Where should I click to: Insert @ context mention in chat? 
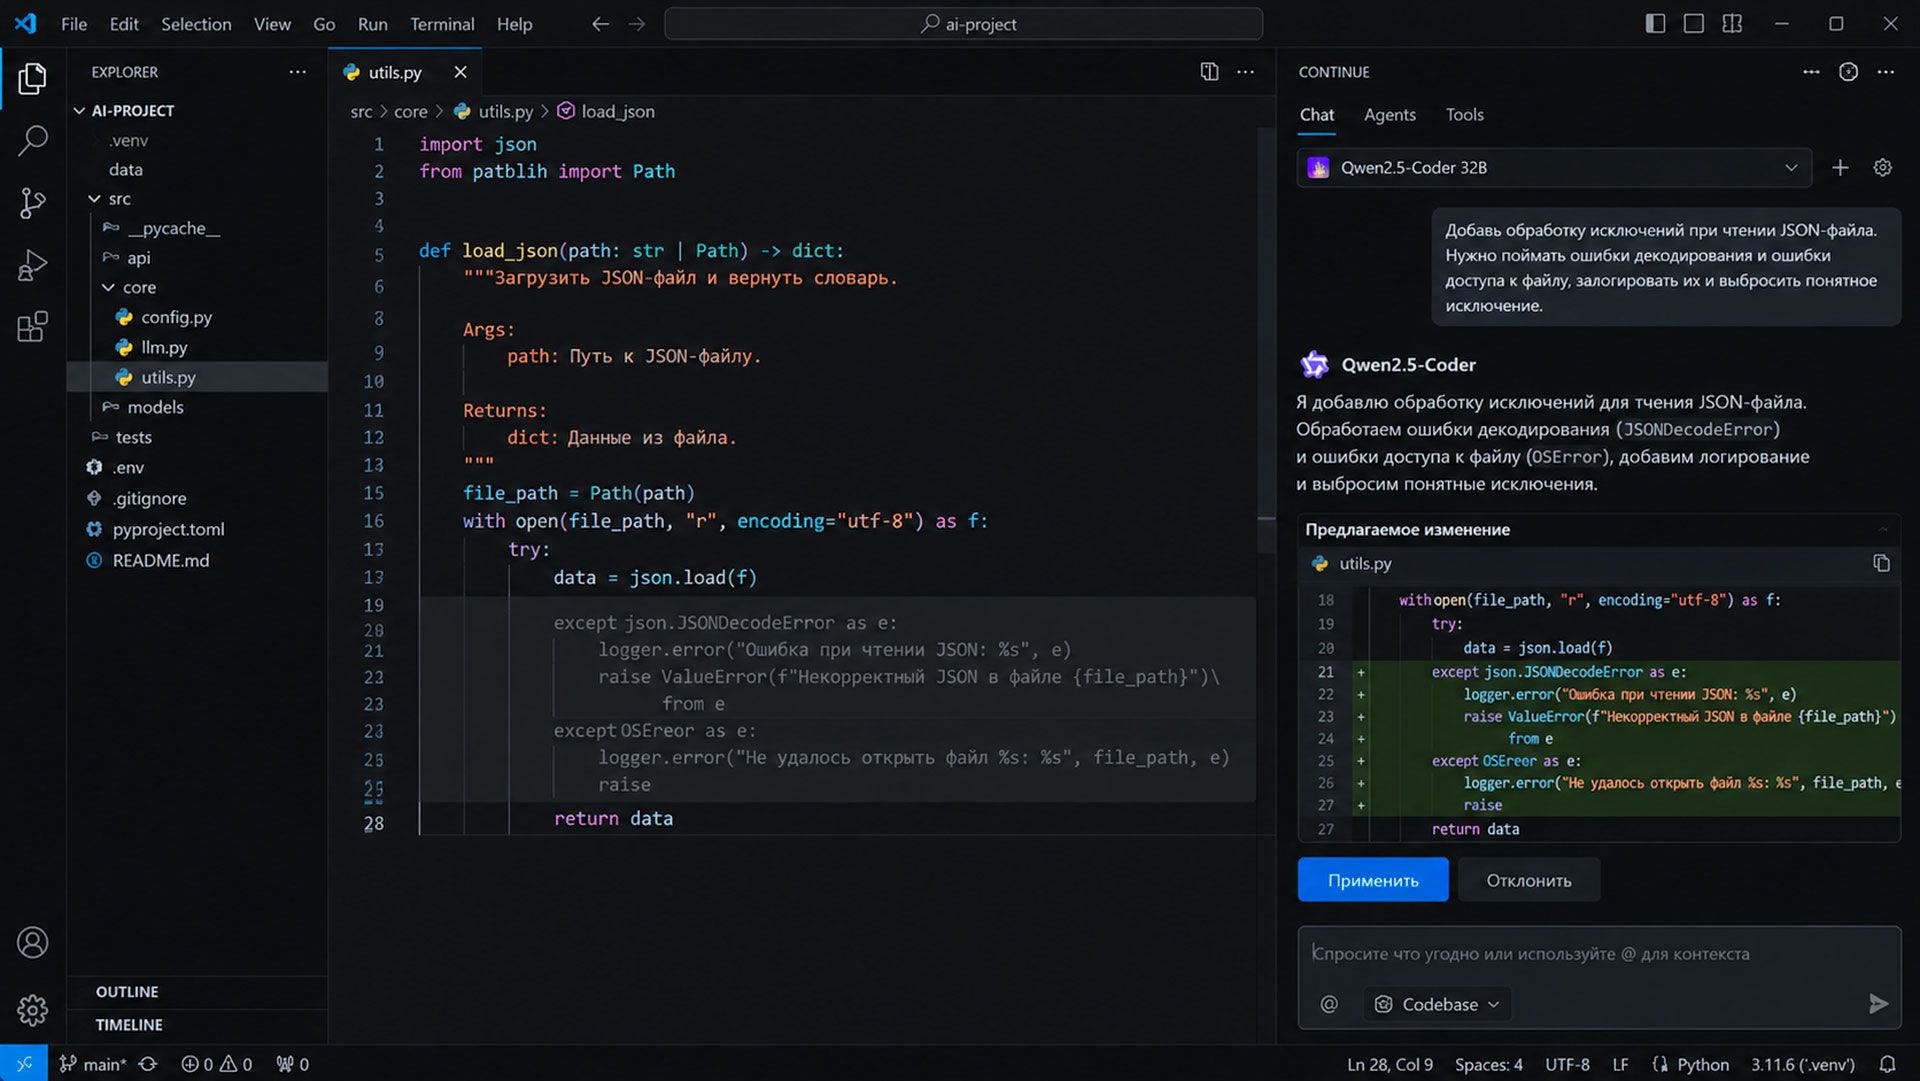tap(1329, 1004)
